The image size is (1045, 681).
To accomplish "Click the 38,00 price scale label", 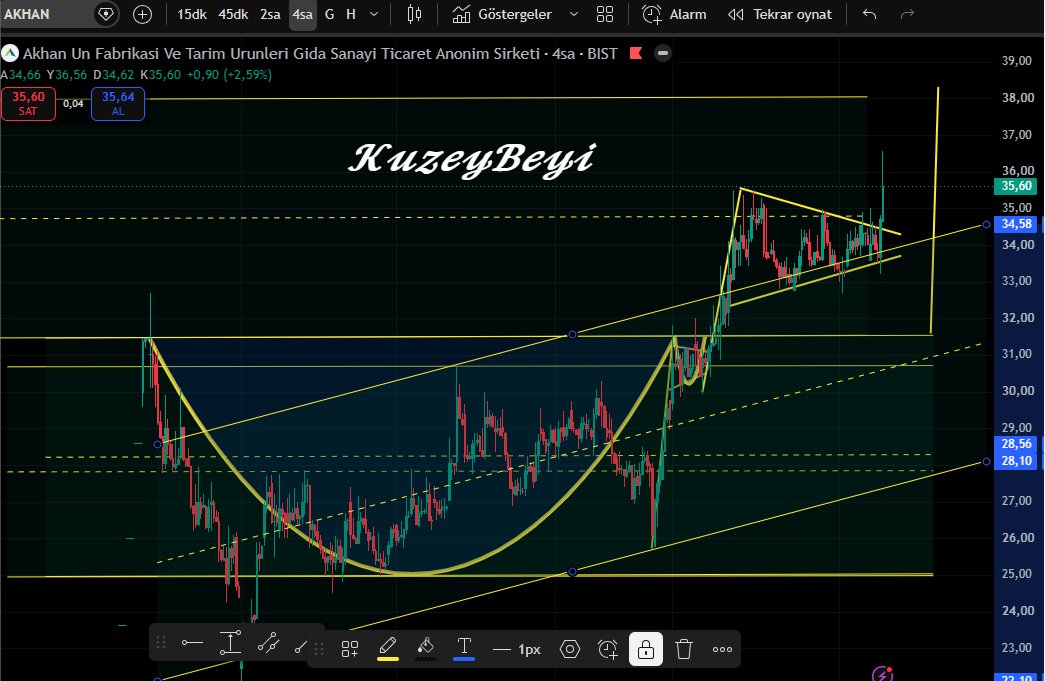I will coord(1018,97).
